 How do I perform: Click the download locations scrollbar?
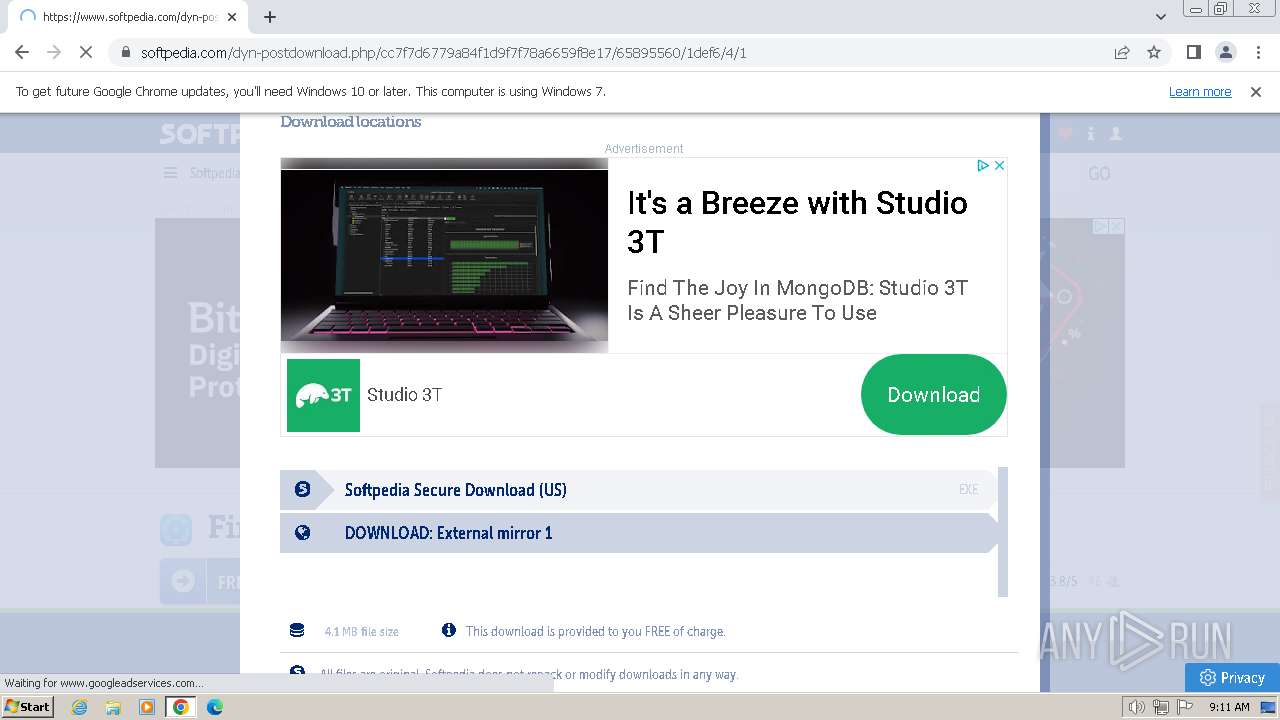(x=1003, y=532)
